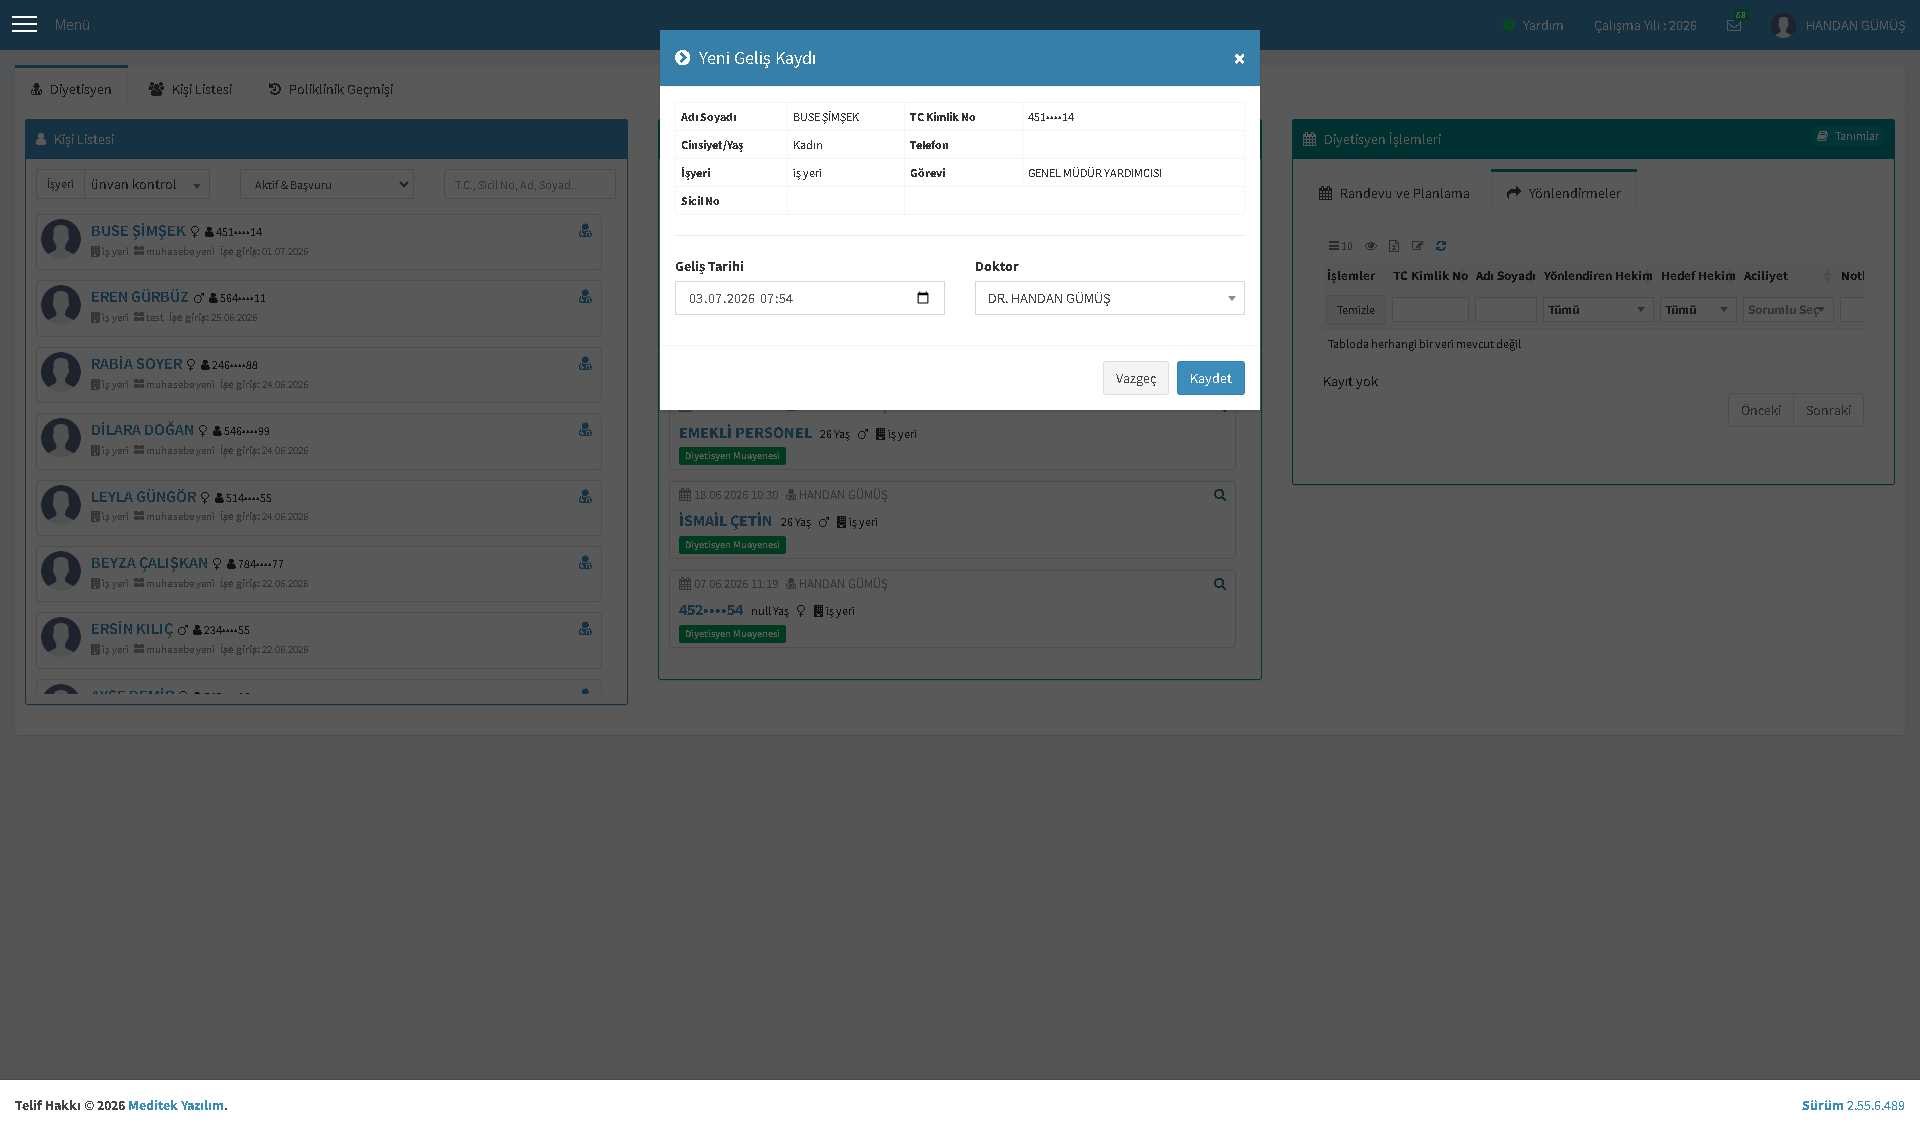This screenshot has width=1920, height=1130.
Task: Toggle column visibility eye icon
Action: click(x=1371, y=246)
